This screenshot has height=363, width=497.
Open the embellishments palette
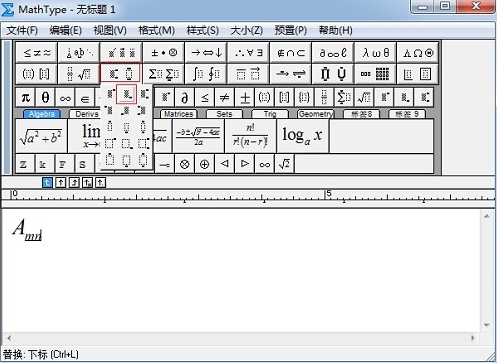pos(121,53)
